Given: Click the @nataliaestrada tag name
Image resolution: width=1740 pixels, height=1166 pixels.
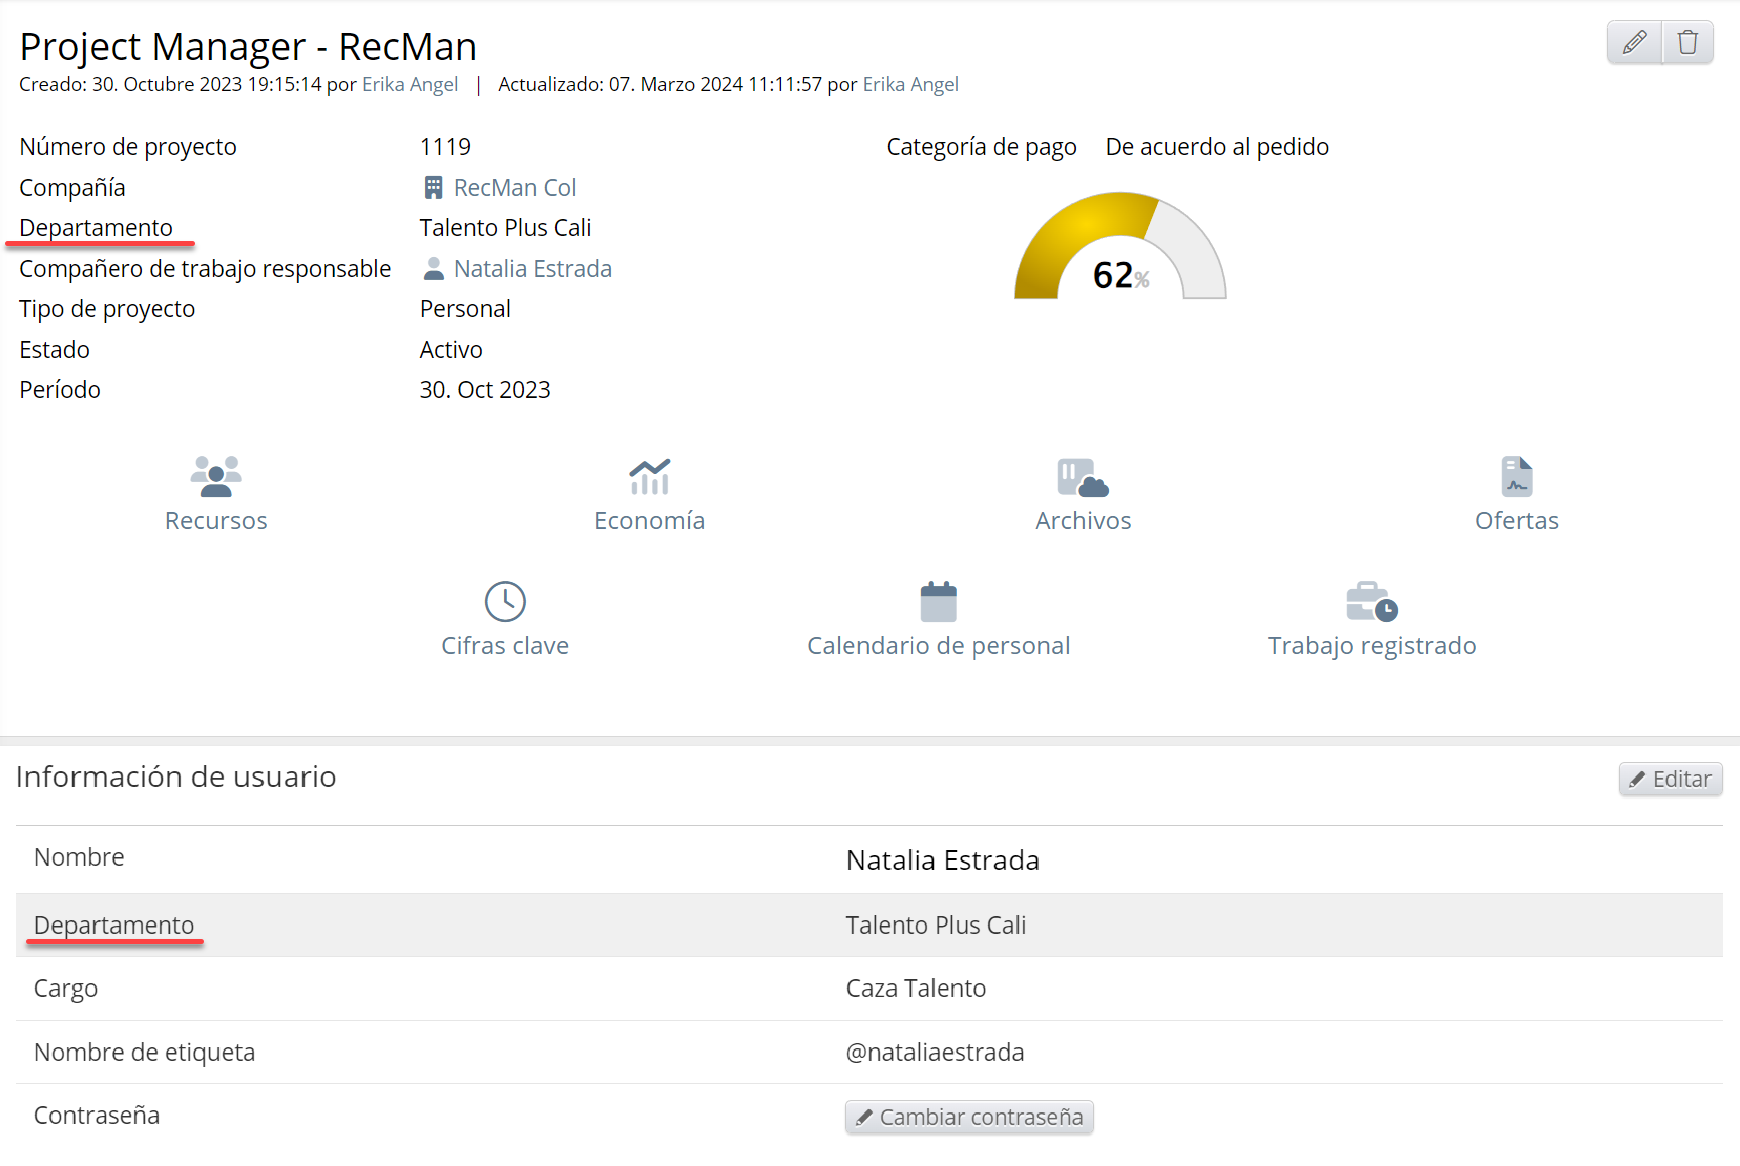Looking at the screenshot, I should pos(935,1052).
